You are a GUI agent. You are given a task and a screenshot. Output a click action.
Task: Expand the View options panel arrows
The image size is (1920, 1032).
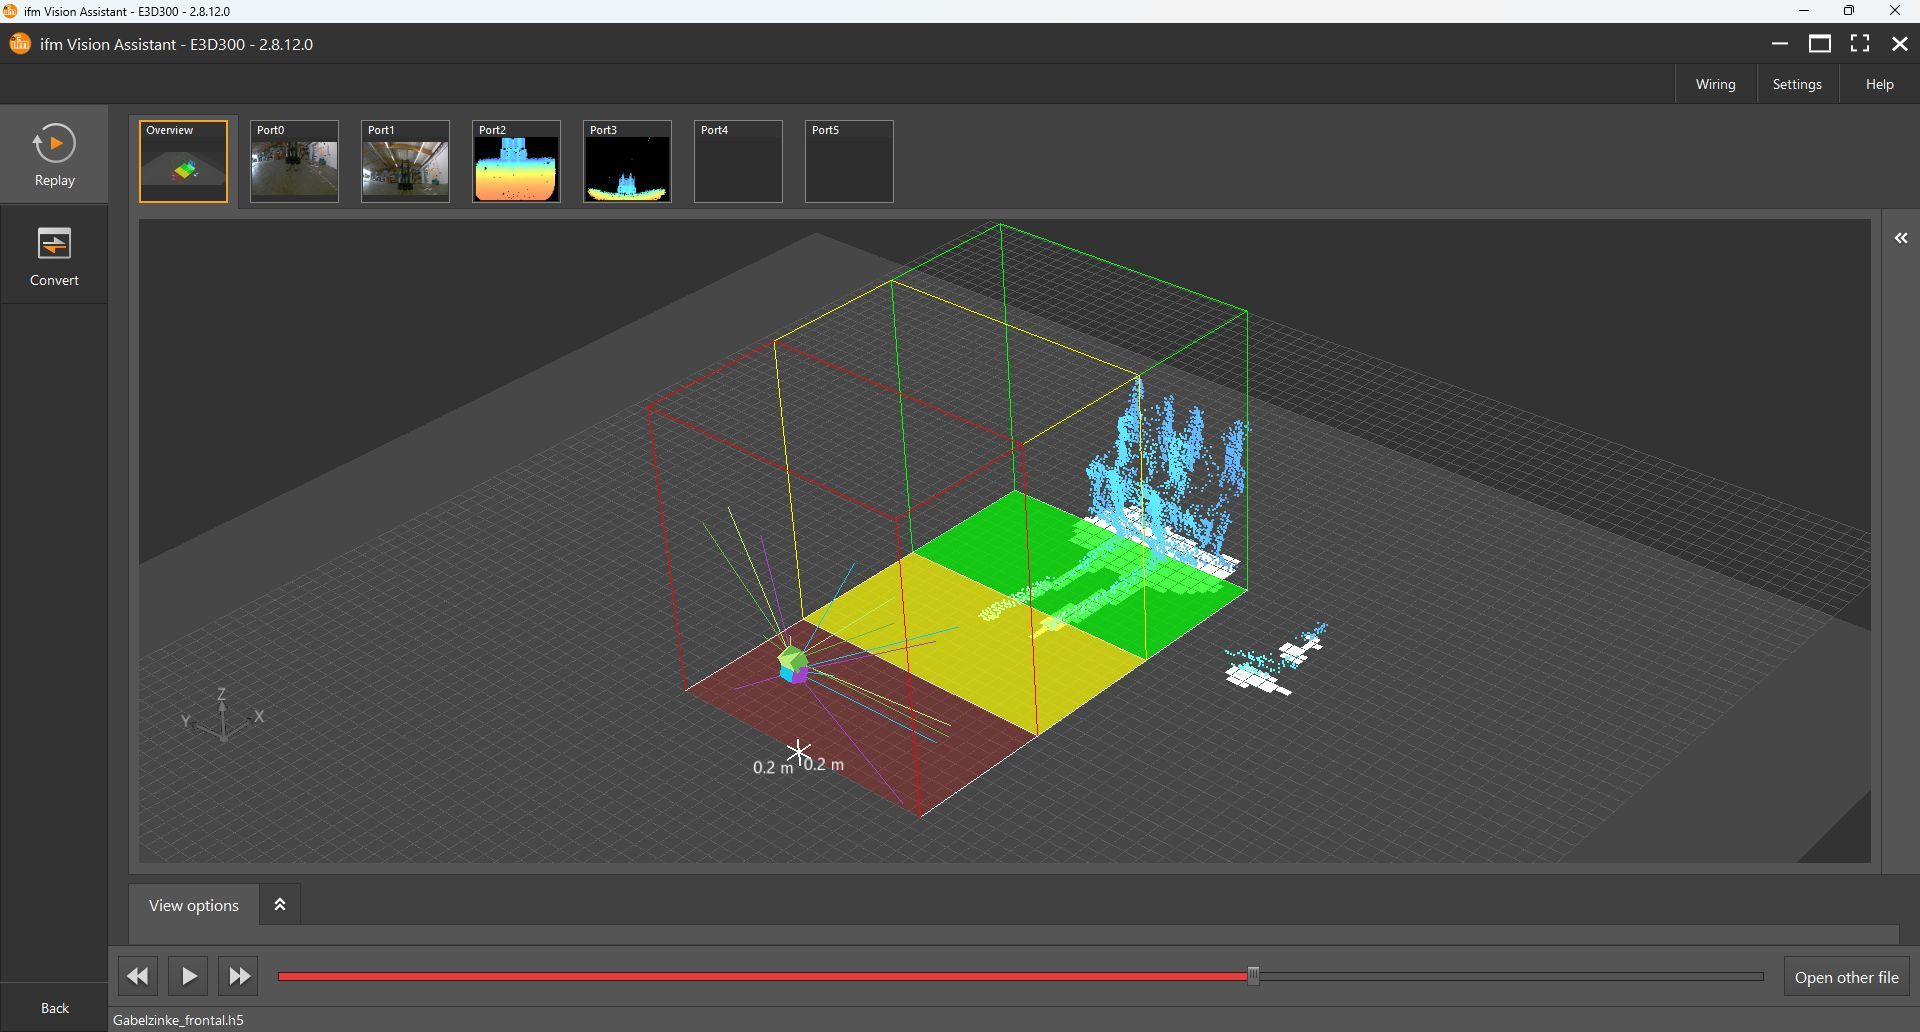click(x=280, y=905)
